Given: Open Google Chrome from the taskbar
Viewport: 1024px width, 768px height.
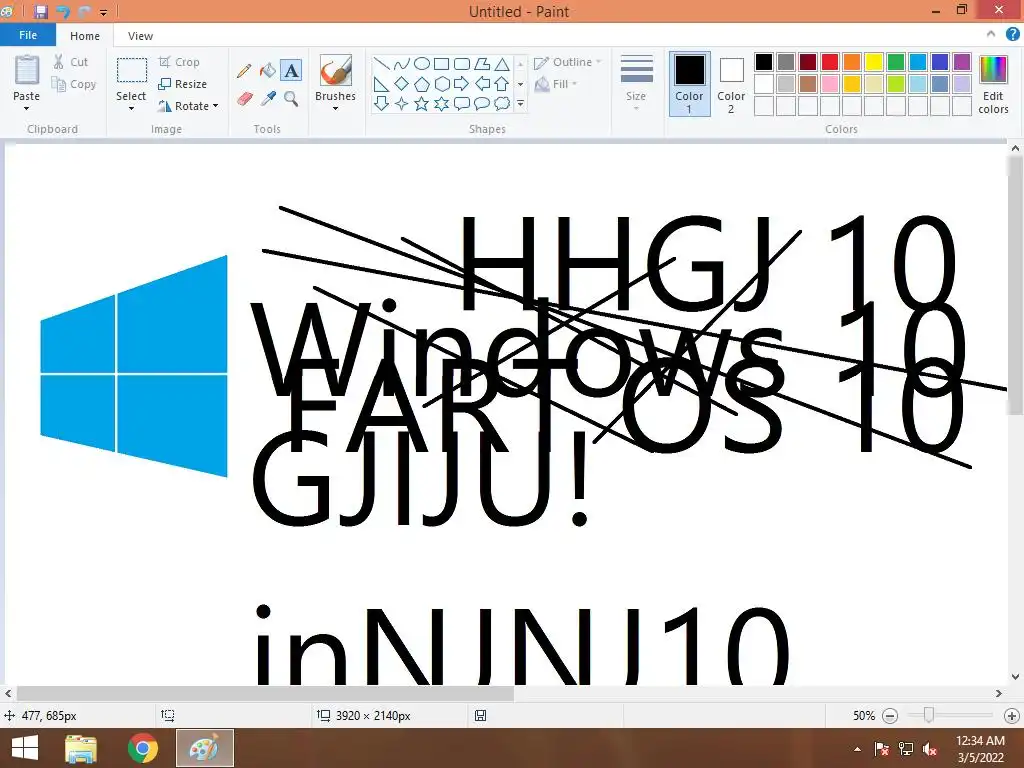Looking at the screenshot, I should [x=142, y=748].
